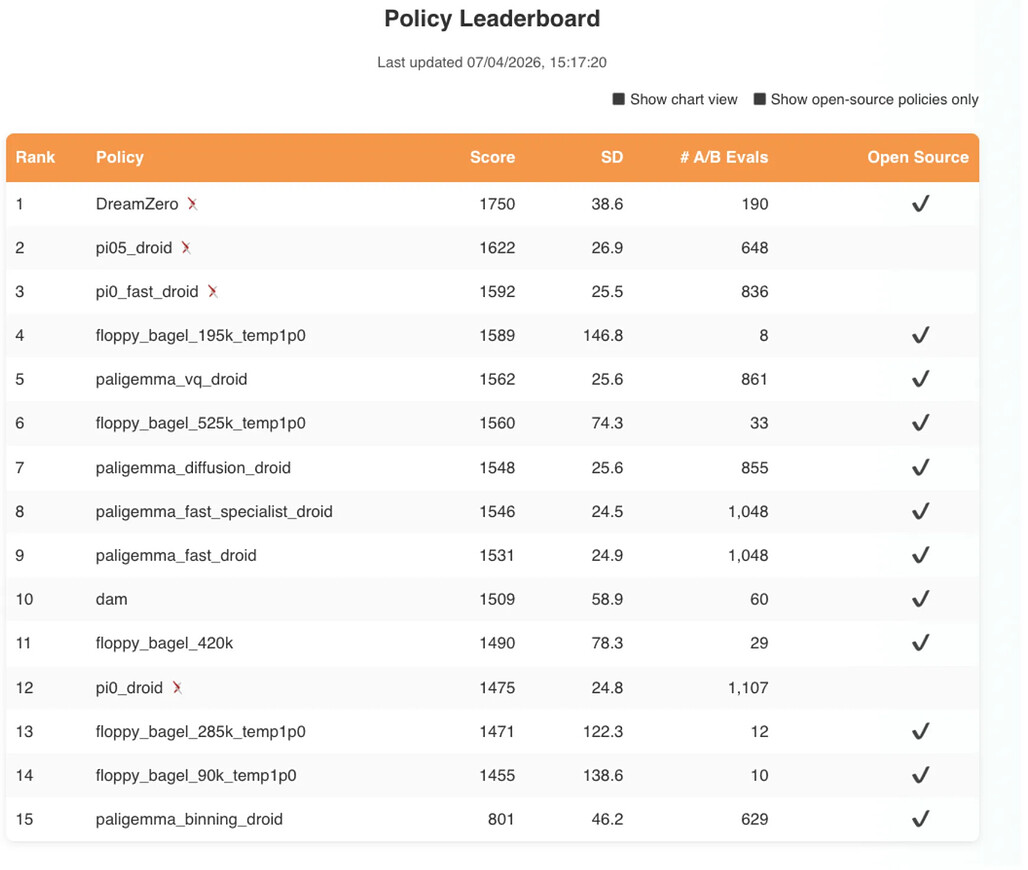Click the Show open-source policies only label
The image size is (1028, 870).
point(875,100)
